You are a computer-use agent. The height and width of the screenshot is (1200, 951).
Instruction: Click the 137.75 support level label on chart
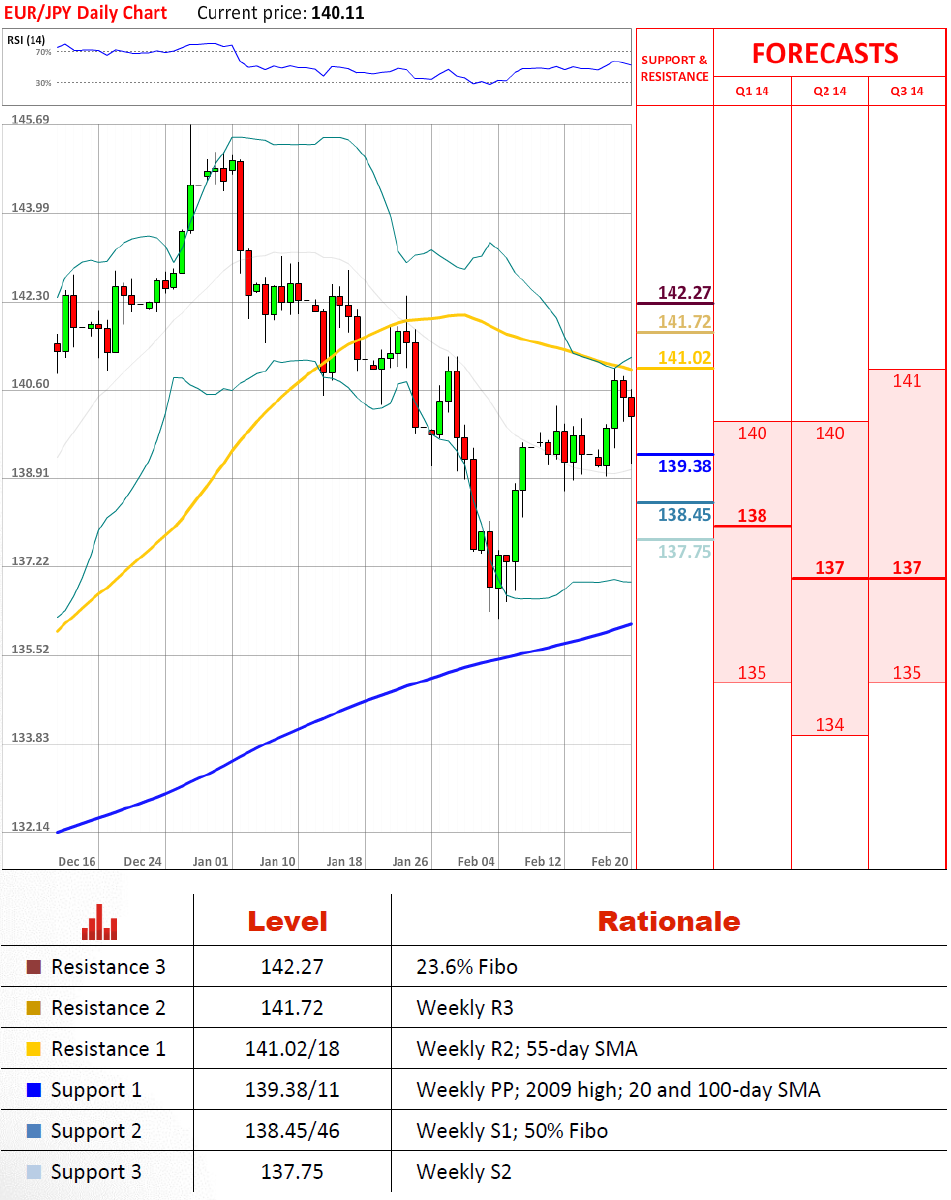(684, 552)
